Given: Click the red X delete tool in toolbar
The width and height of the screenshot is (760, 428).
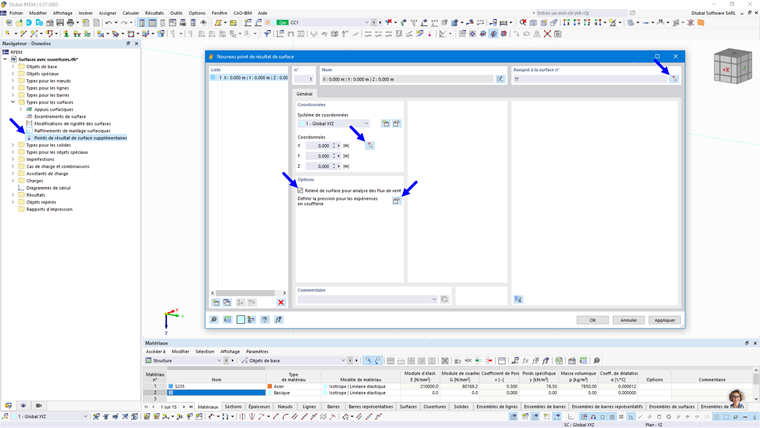Looking at the screenshot, I should [547, 34].
